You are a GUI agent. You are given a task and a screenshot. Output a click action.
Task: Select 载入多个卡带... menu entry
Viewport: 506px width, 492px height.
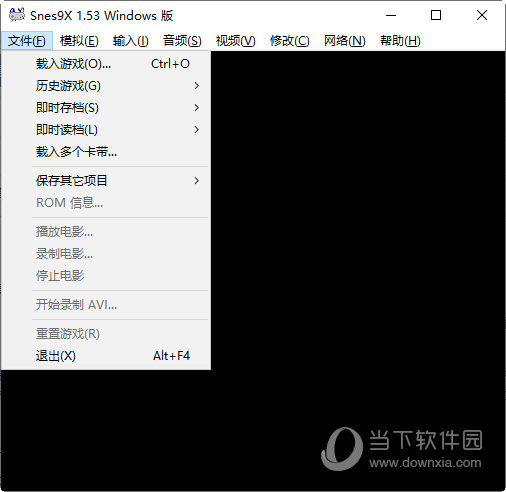[x=106, y=152]
